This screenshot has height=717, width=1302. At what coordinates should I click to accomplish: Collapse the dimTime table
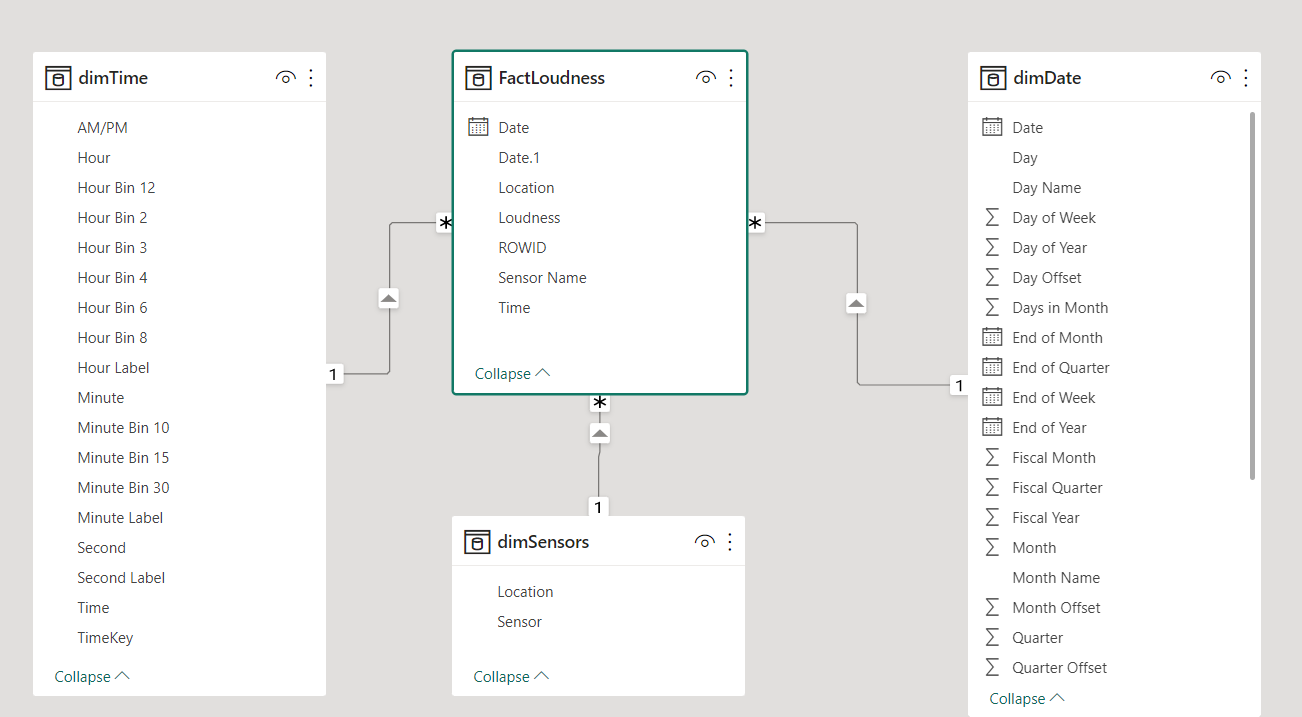click(x=92, y=677)
